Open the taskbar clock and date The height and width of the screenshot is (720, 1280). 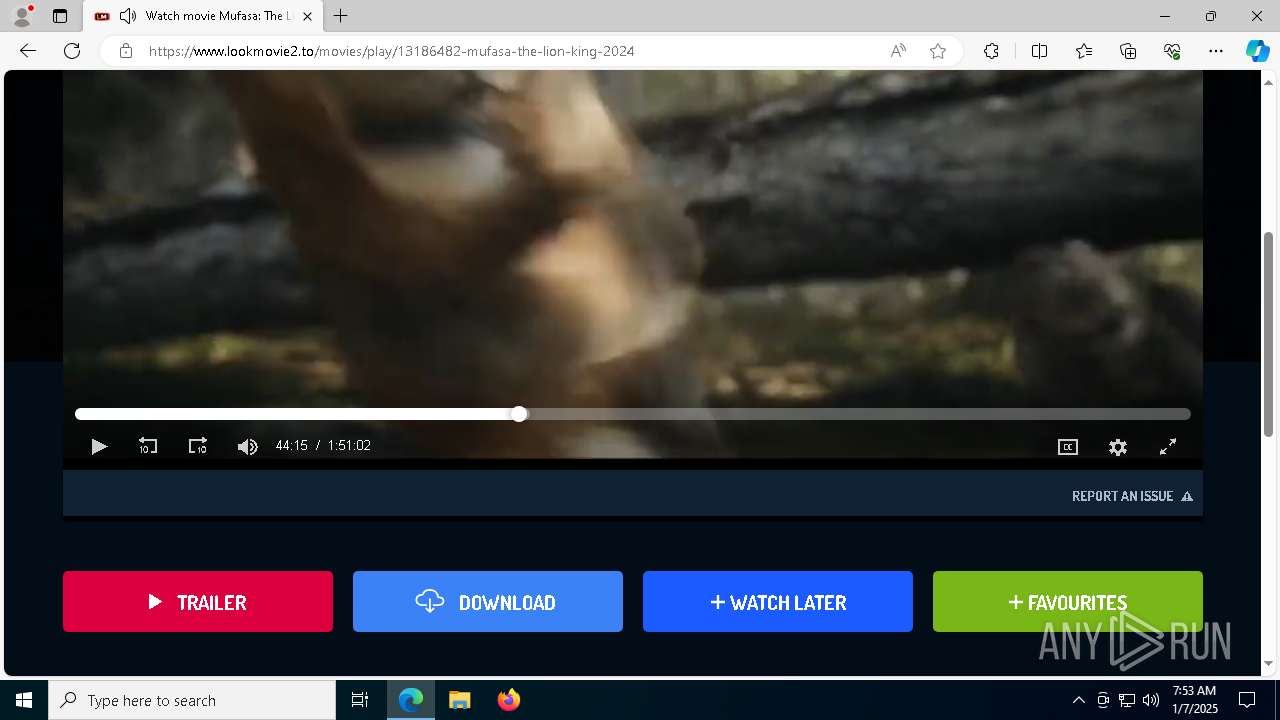pyautogui.click(x=1194, y=700)
